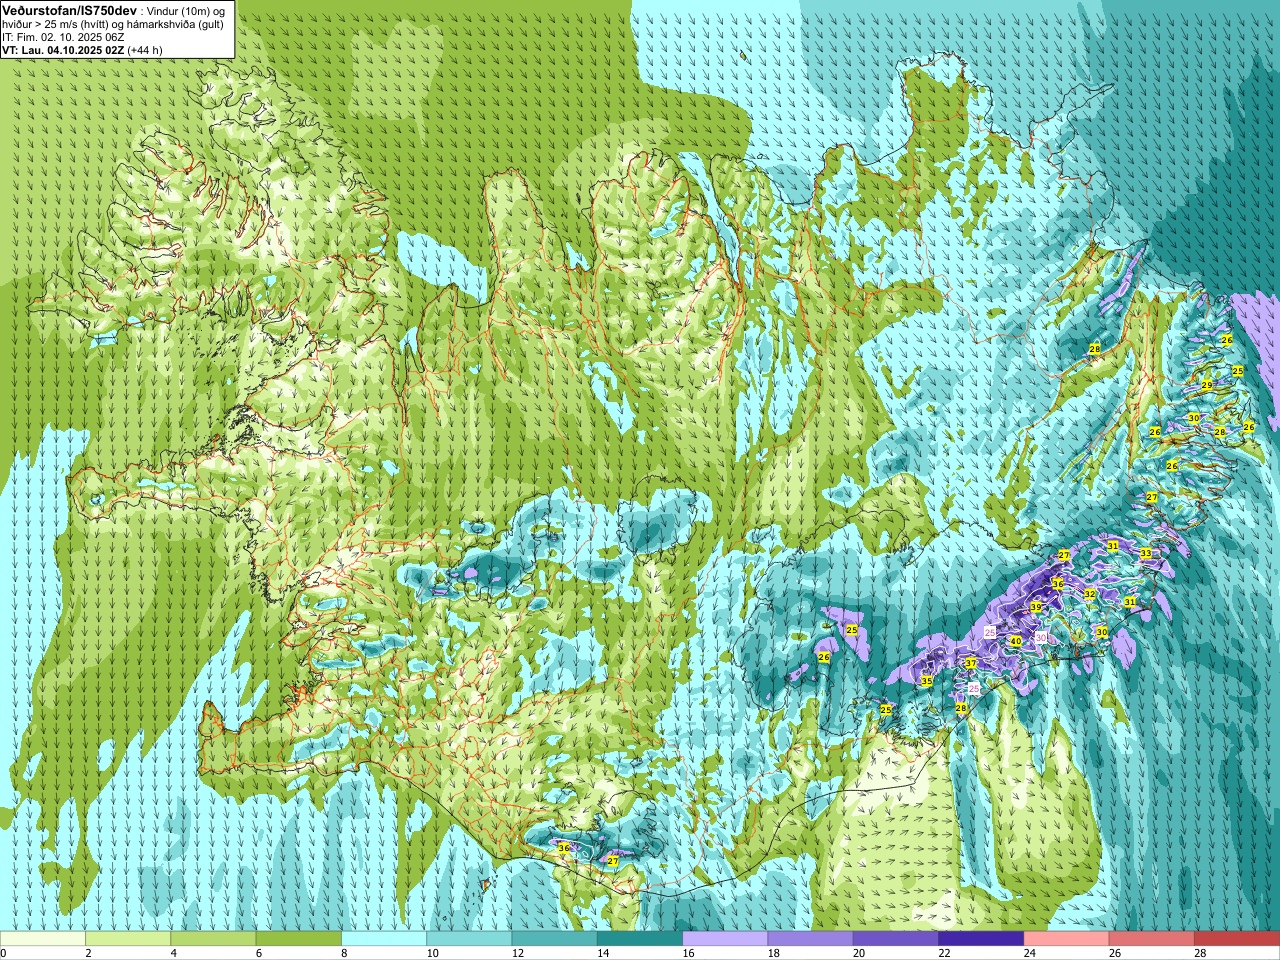This screenshot has width=1280, height=960.
Task: Click the white contour label 30
Action: click(1041, 638)
